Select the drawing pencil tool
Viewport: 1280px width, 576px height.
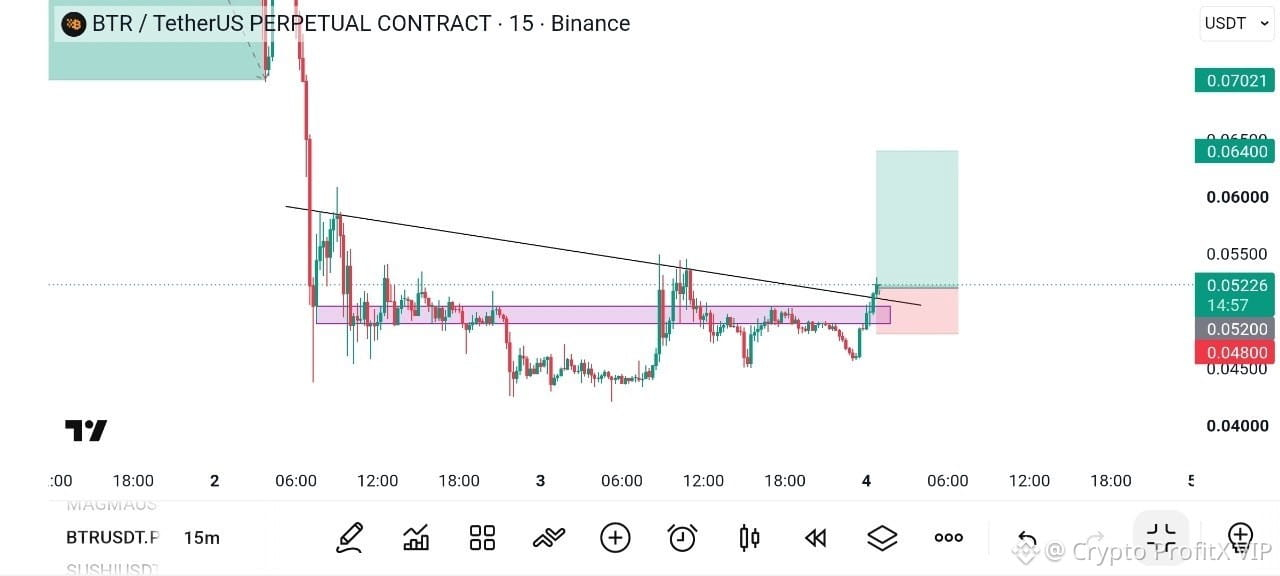pyautogui.click(x=349, y=538)
